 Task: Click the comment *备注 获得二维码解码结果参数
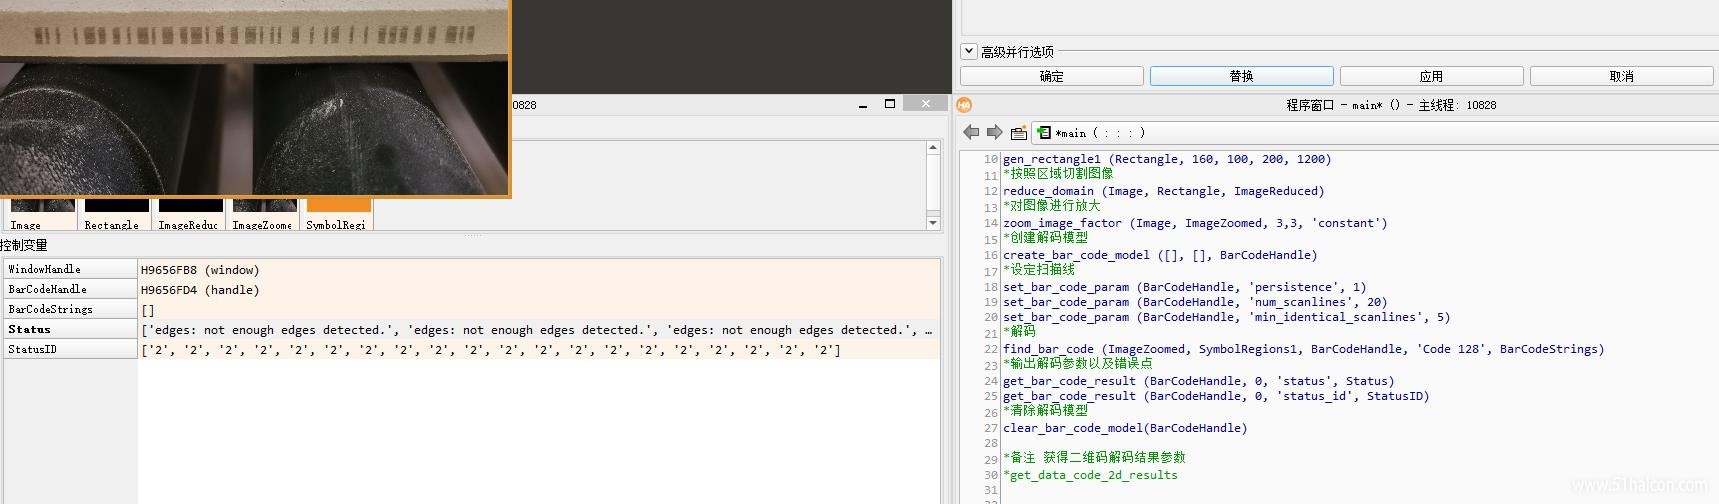click(x=1094, y=458)
